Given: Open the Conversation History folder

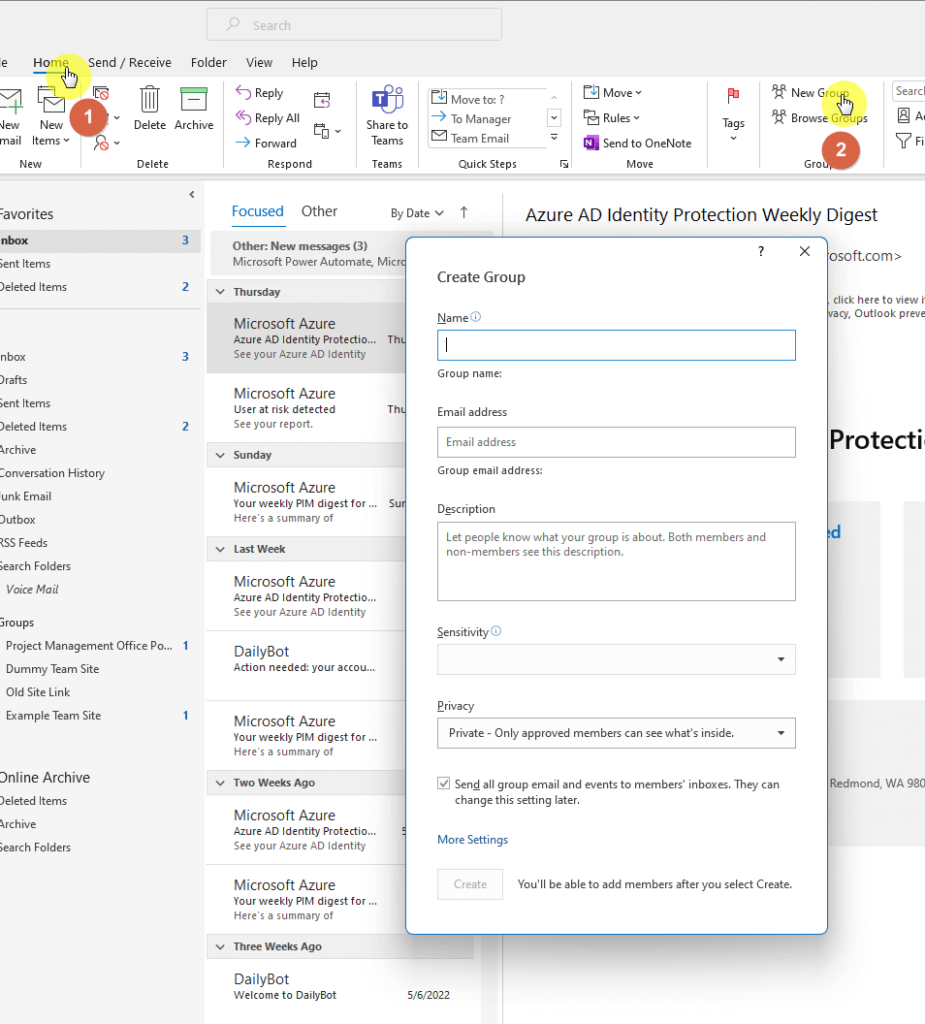Looking at the screenshot, I should (52, 473).
